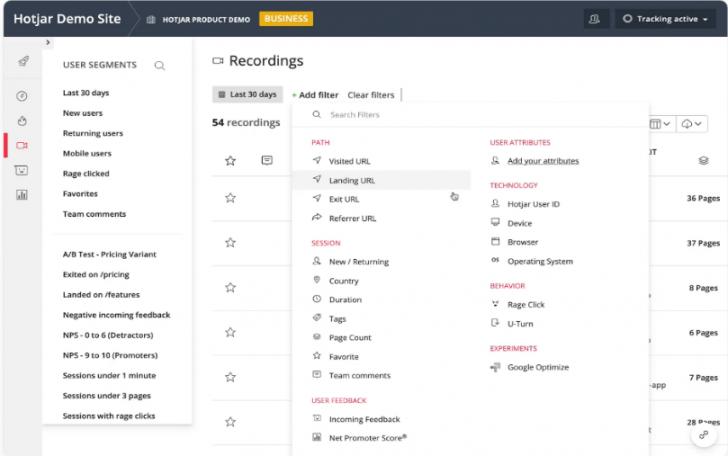This screenshot has height=456, width=728.
Task: Click the HOTJAR PRODUCT DEMO organization link
Action: 206,20
